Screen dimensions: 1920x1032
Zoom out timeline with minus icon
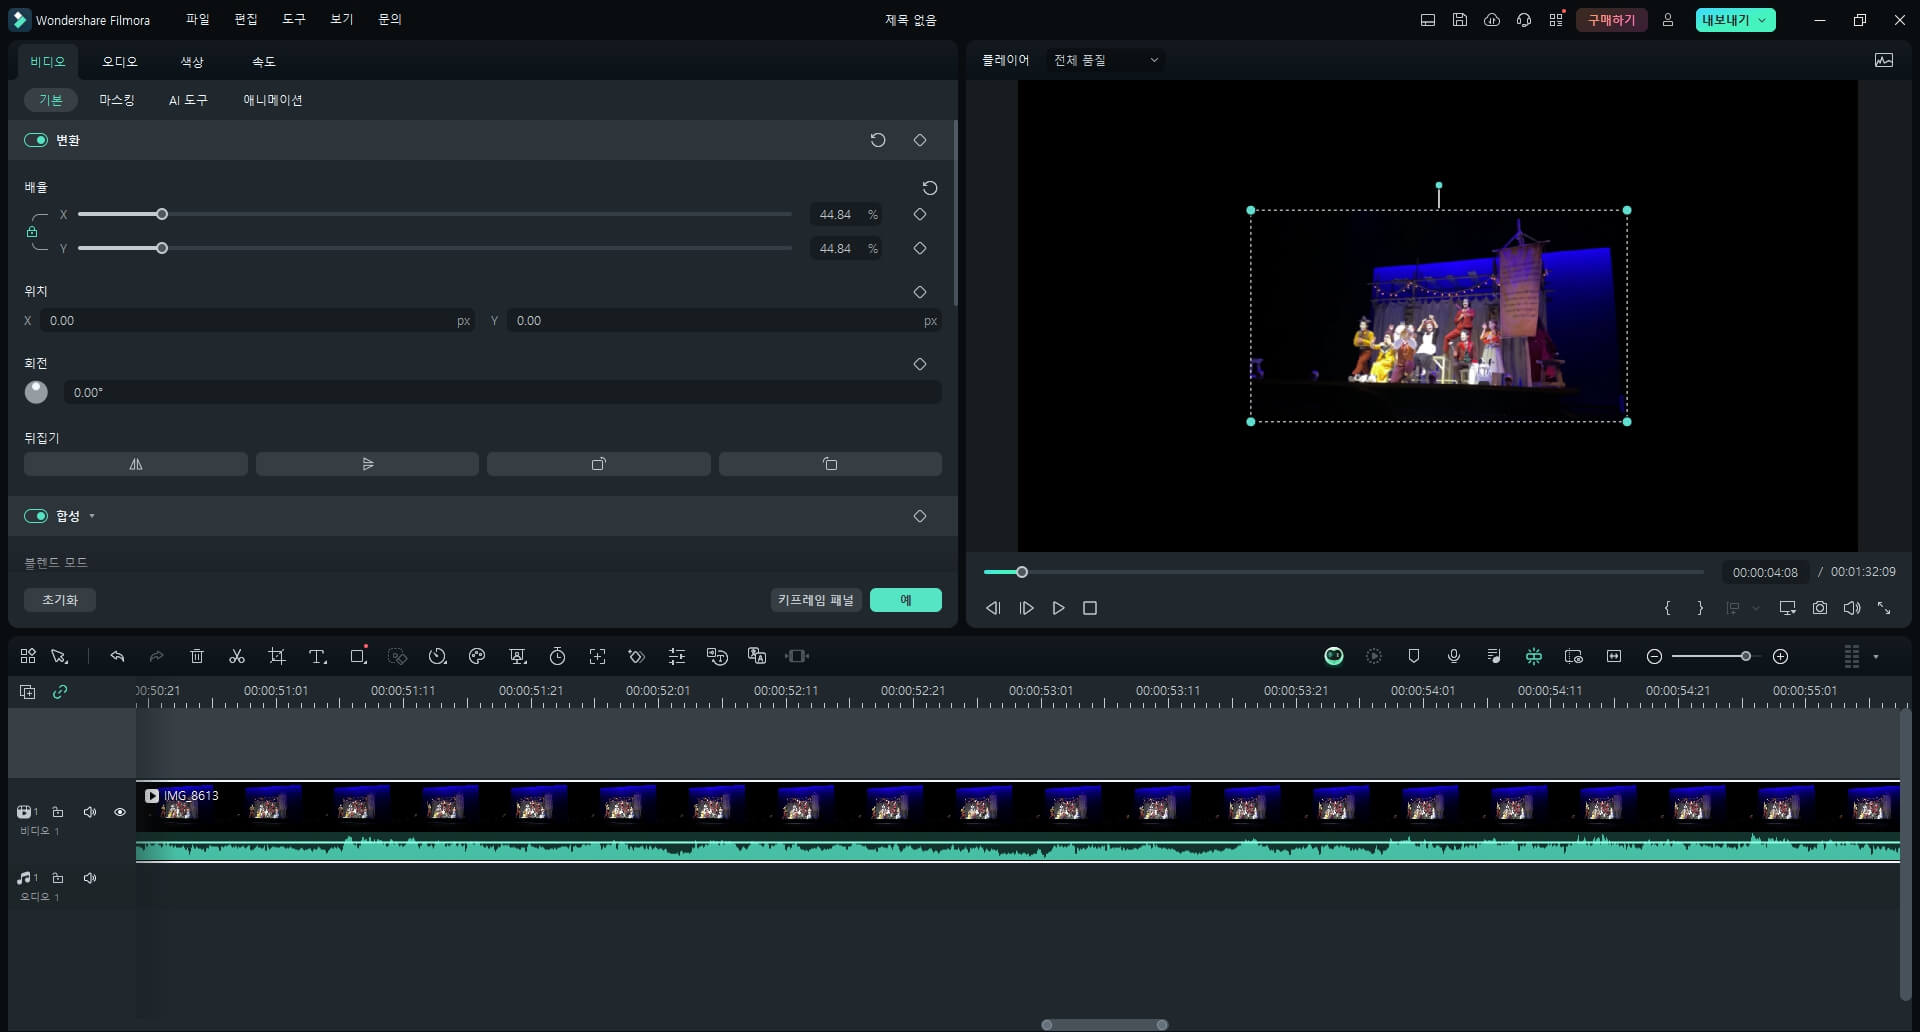tap(1654, 656)
